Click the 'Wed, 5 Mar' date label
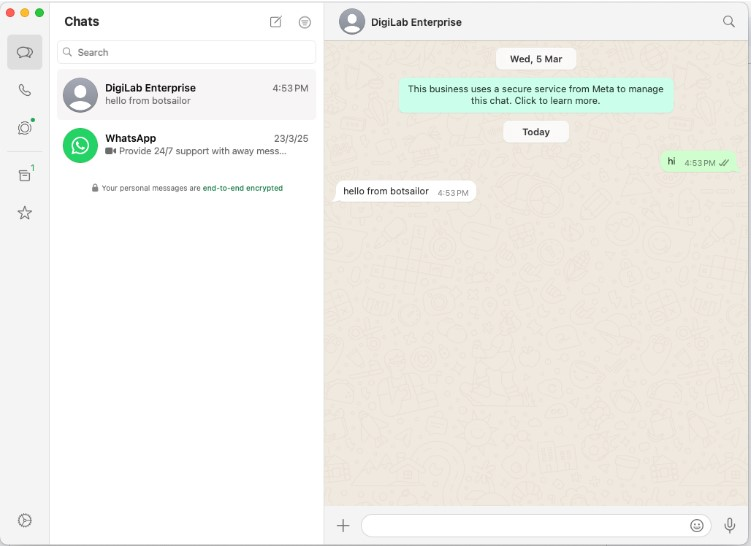 [x=536, y=59]
